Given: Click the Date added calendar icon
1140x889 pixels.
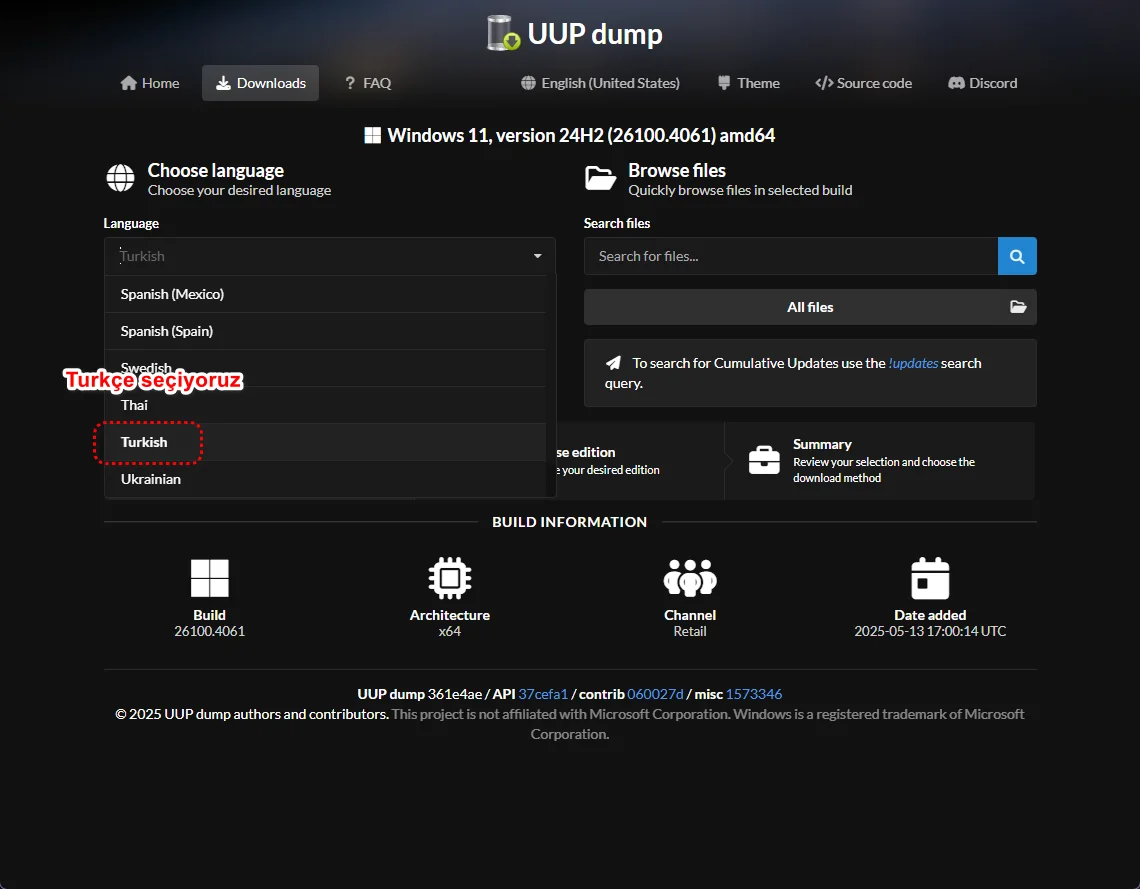Looking at the screenshot, I should (x=930, y=578).
